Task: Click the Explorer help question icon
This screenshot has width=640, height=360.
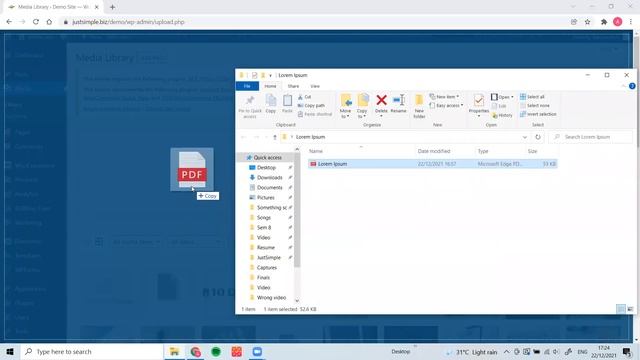Action: coord(632,86)
